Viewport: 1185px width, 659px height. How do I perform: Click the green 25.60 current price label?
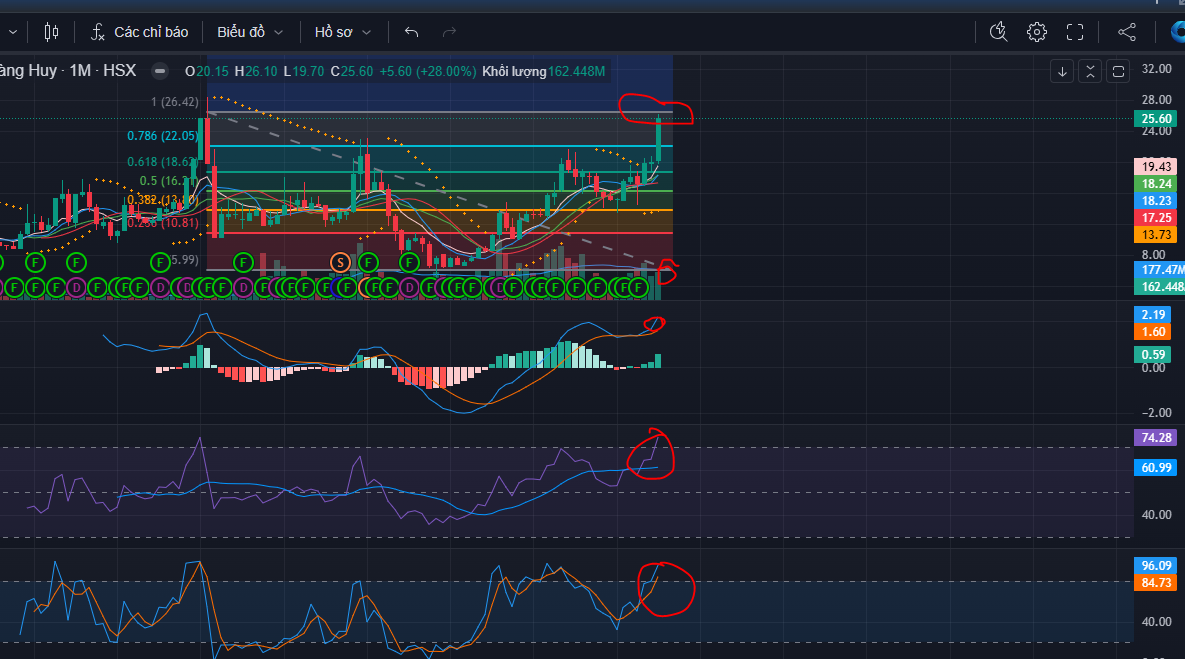(x=1156, y=119)
